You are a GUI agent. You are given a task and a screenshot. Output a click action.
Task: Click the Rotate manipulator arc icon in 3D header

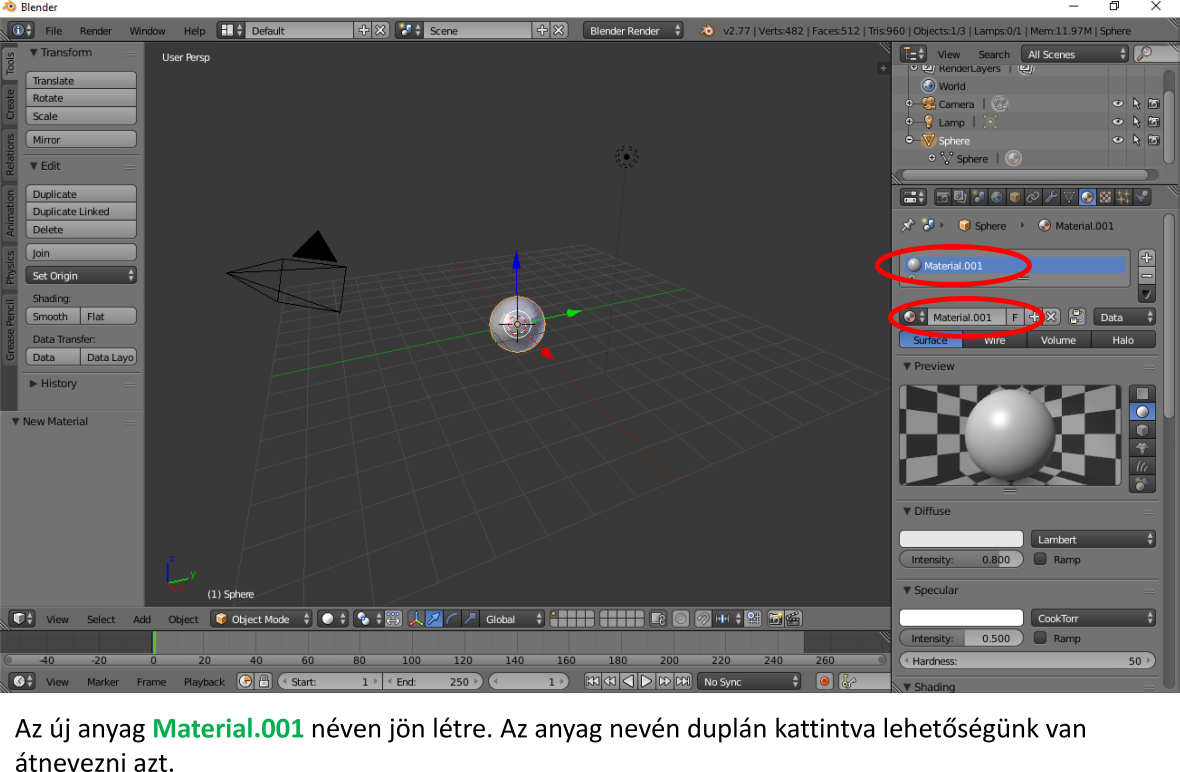pos(452,619)
